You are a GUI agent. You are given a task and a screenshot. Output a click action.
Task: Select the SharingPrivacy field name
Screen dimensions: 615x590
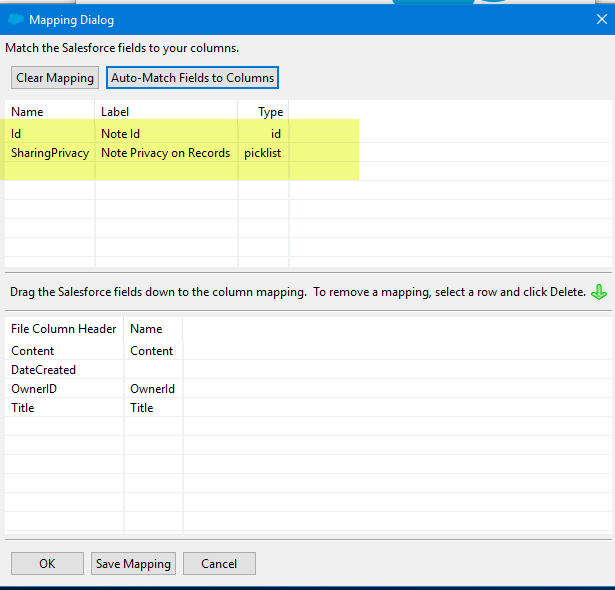(50, 153)
